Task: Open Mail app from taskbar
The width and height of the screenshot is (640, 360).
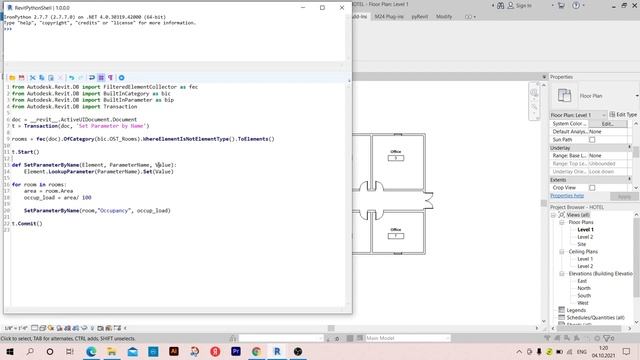Action: tap(133, 351)
